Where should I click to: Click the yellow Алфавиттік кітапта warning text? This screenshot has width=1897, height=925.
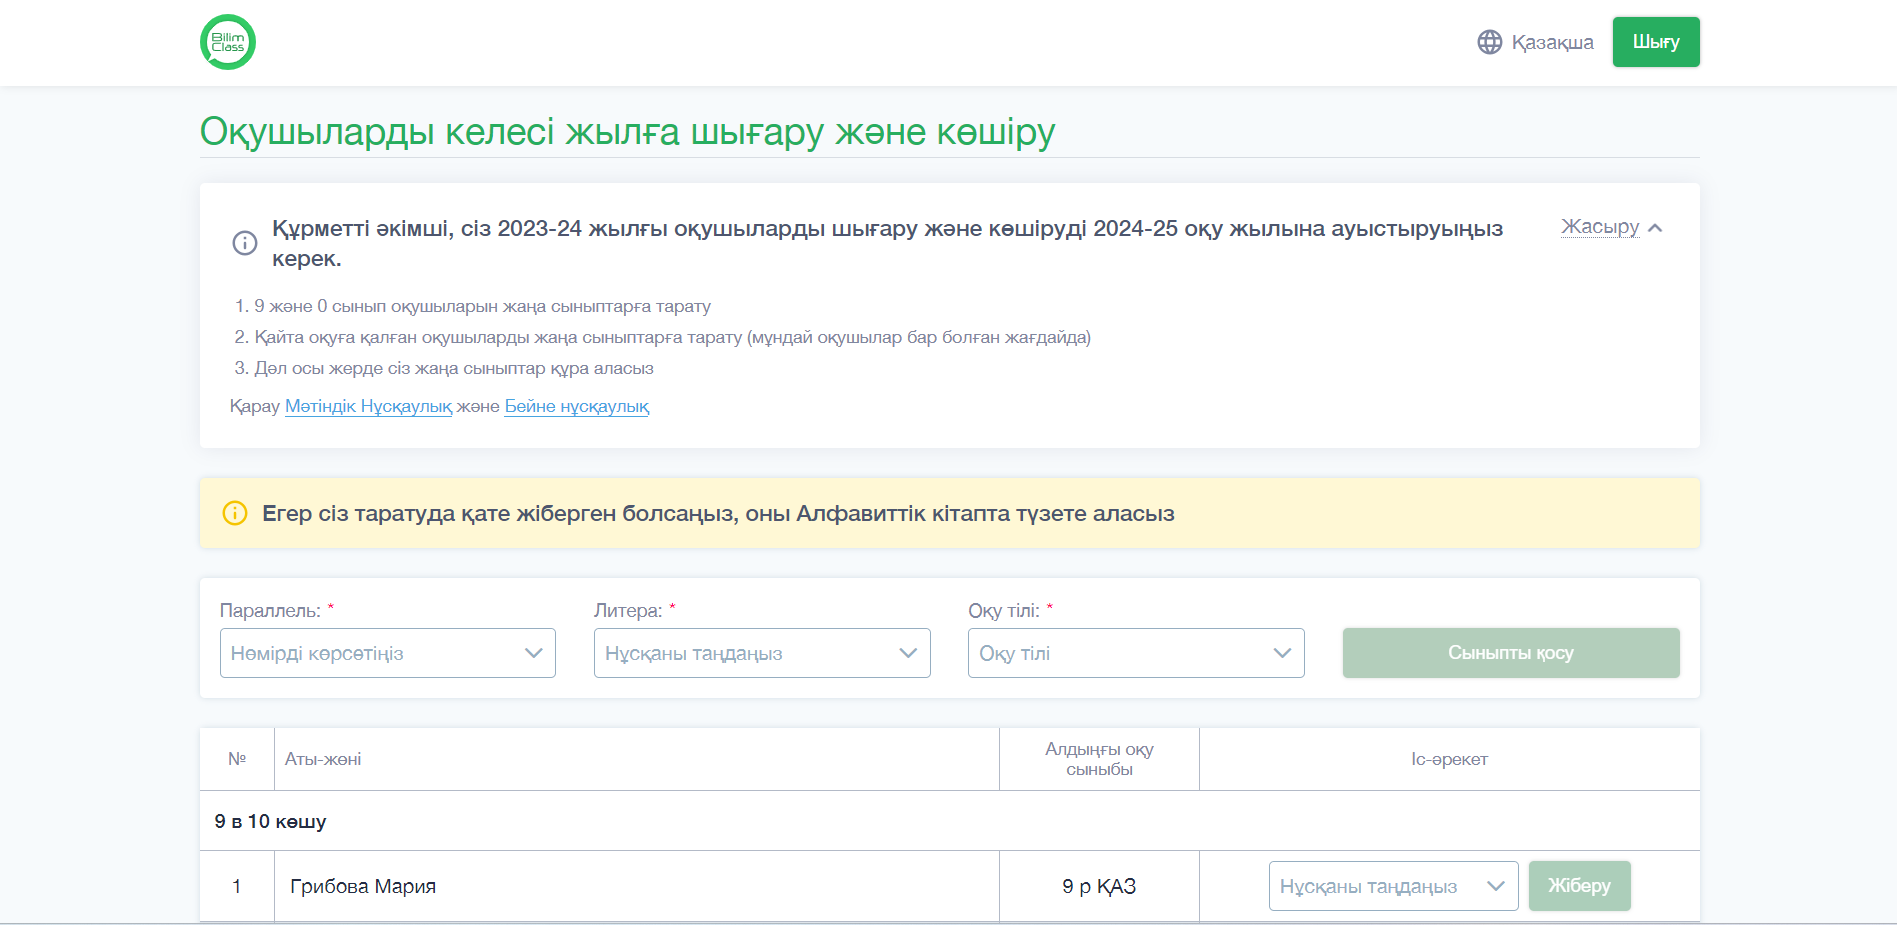[718, 513]
